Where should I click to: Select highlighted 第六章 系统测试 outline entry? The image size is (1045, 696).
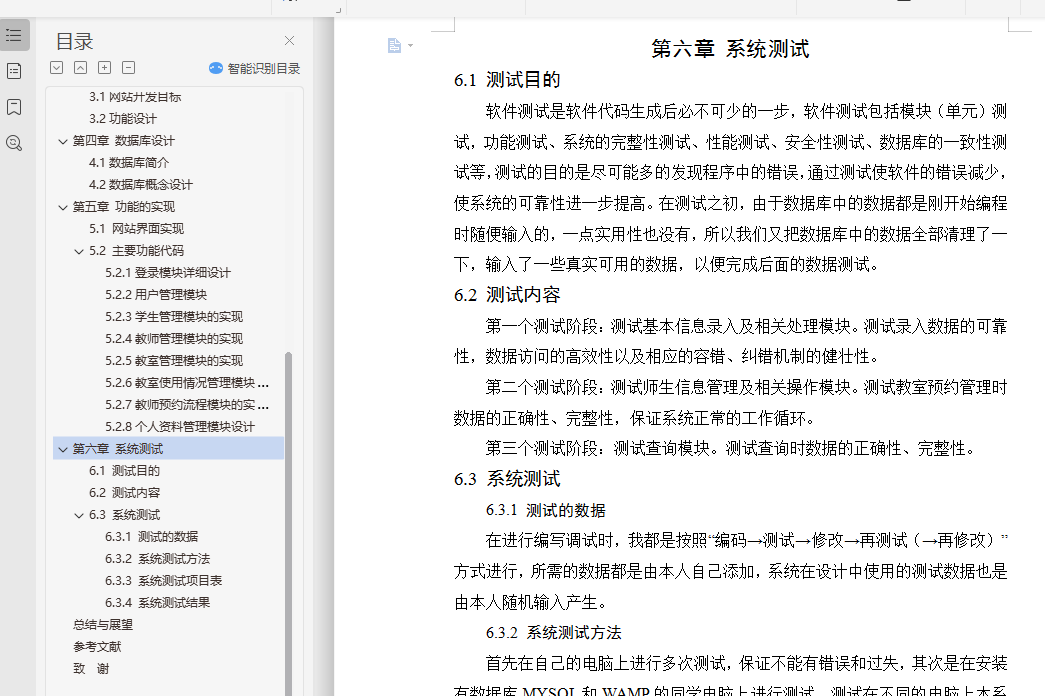[x=168, y=449]
